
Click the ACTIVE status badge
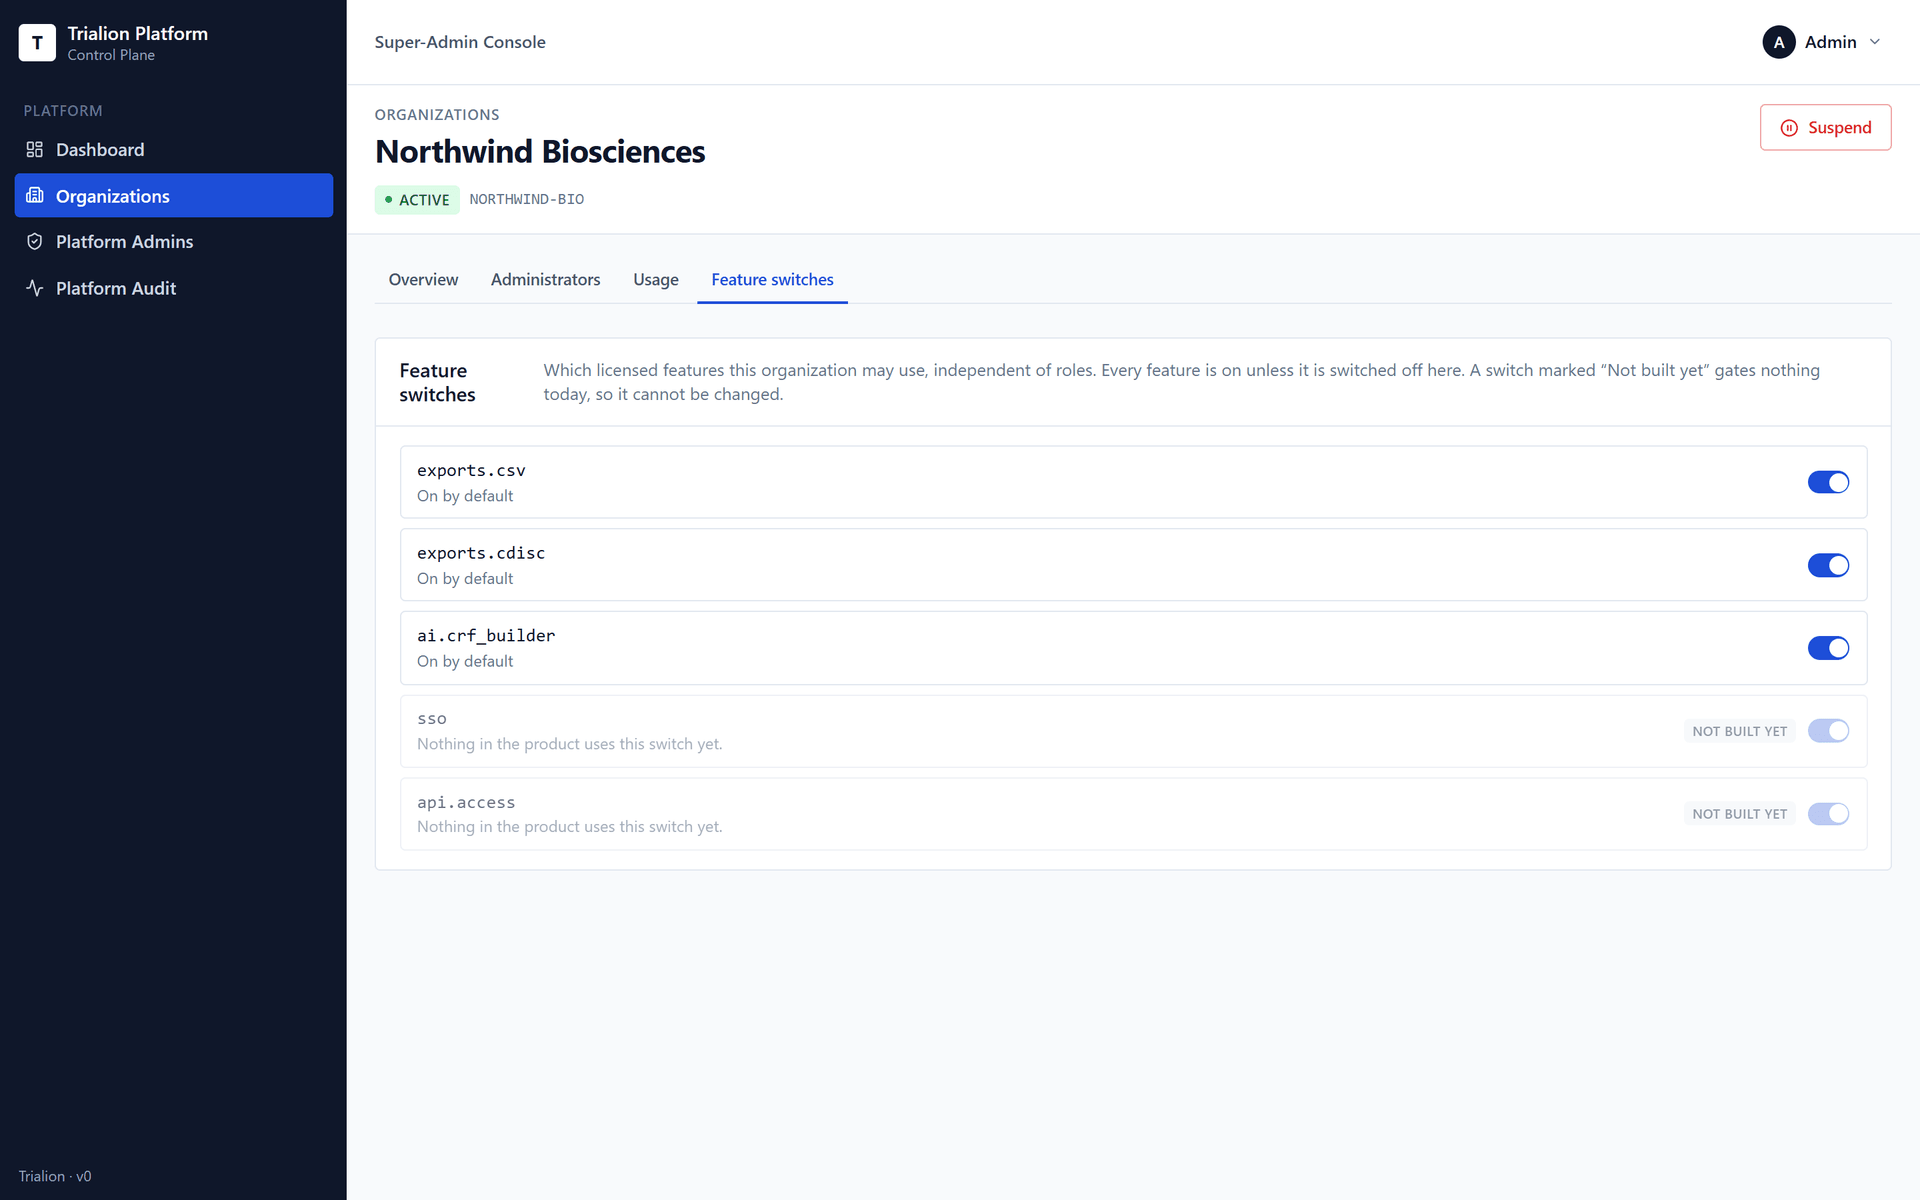coord(417,200)
